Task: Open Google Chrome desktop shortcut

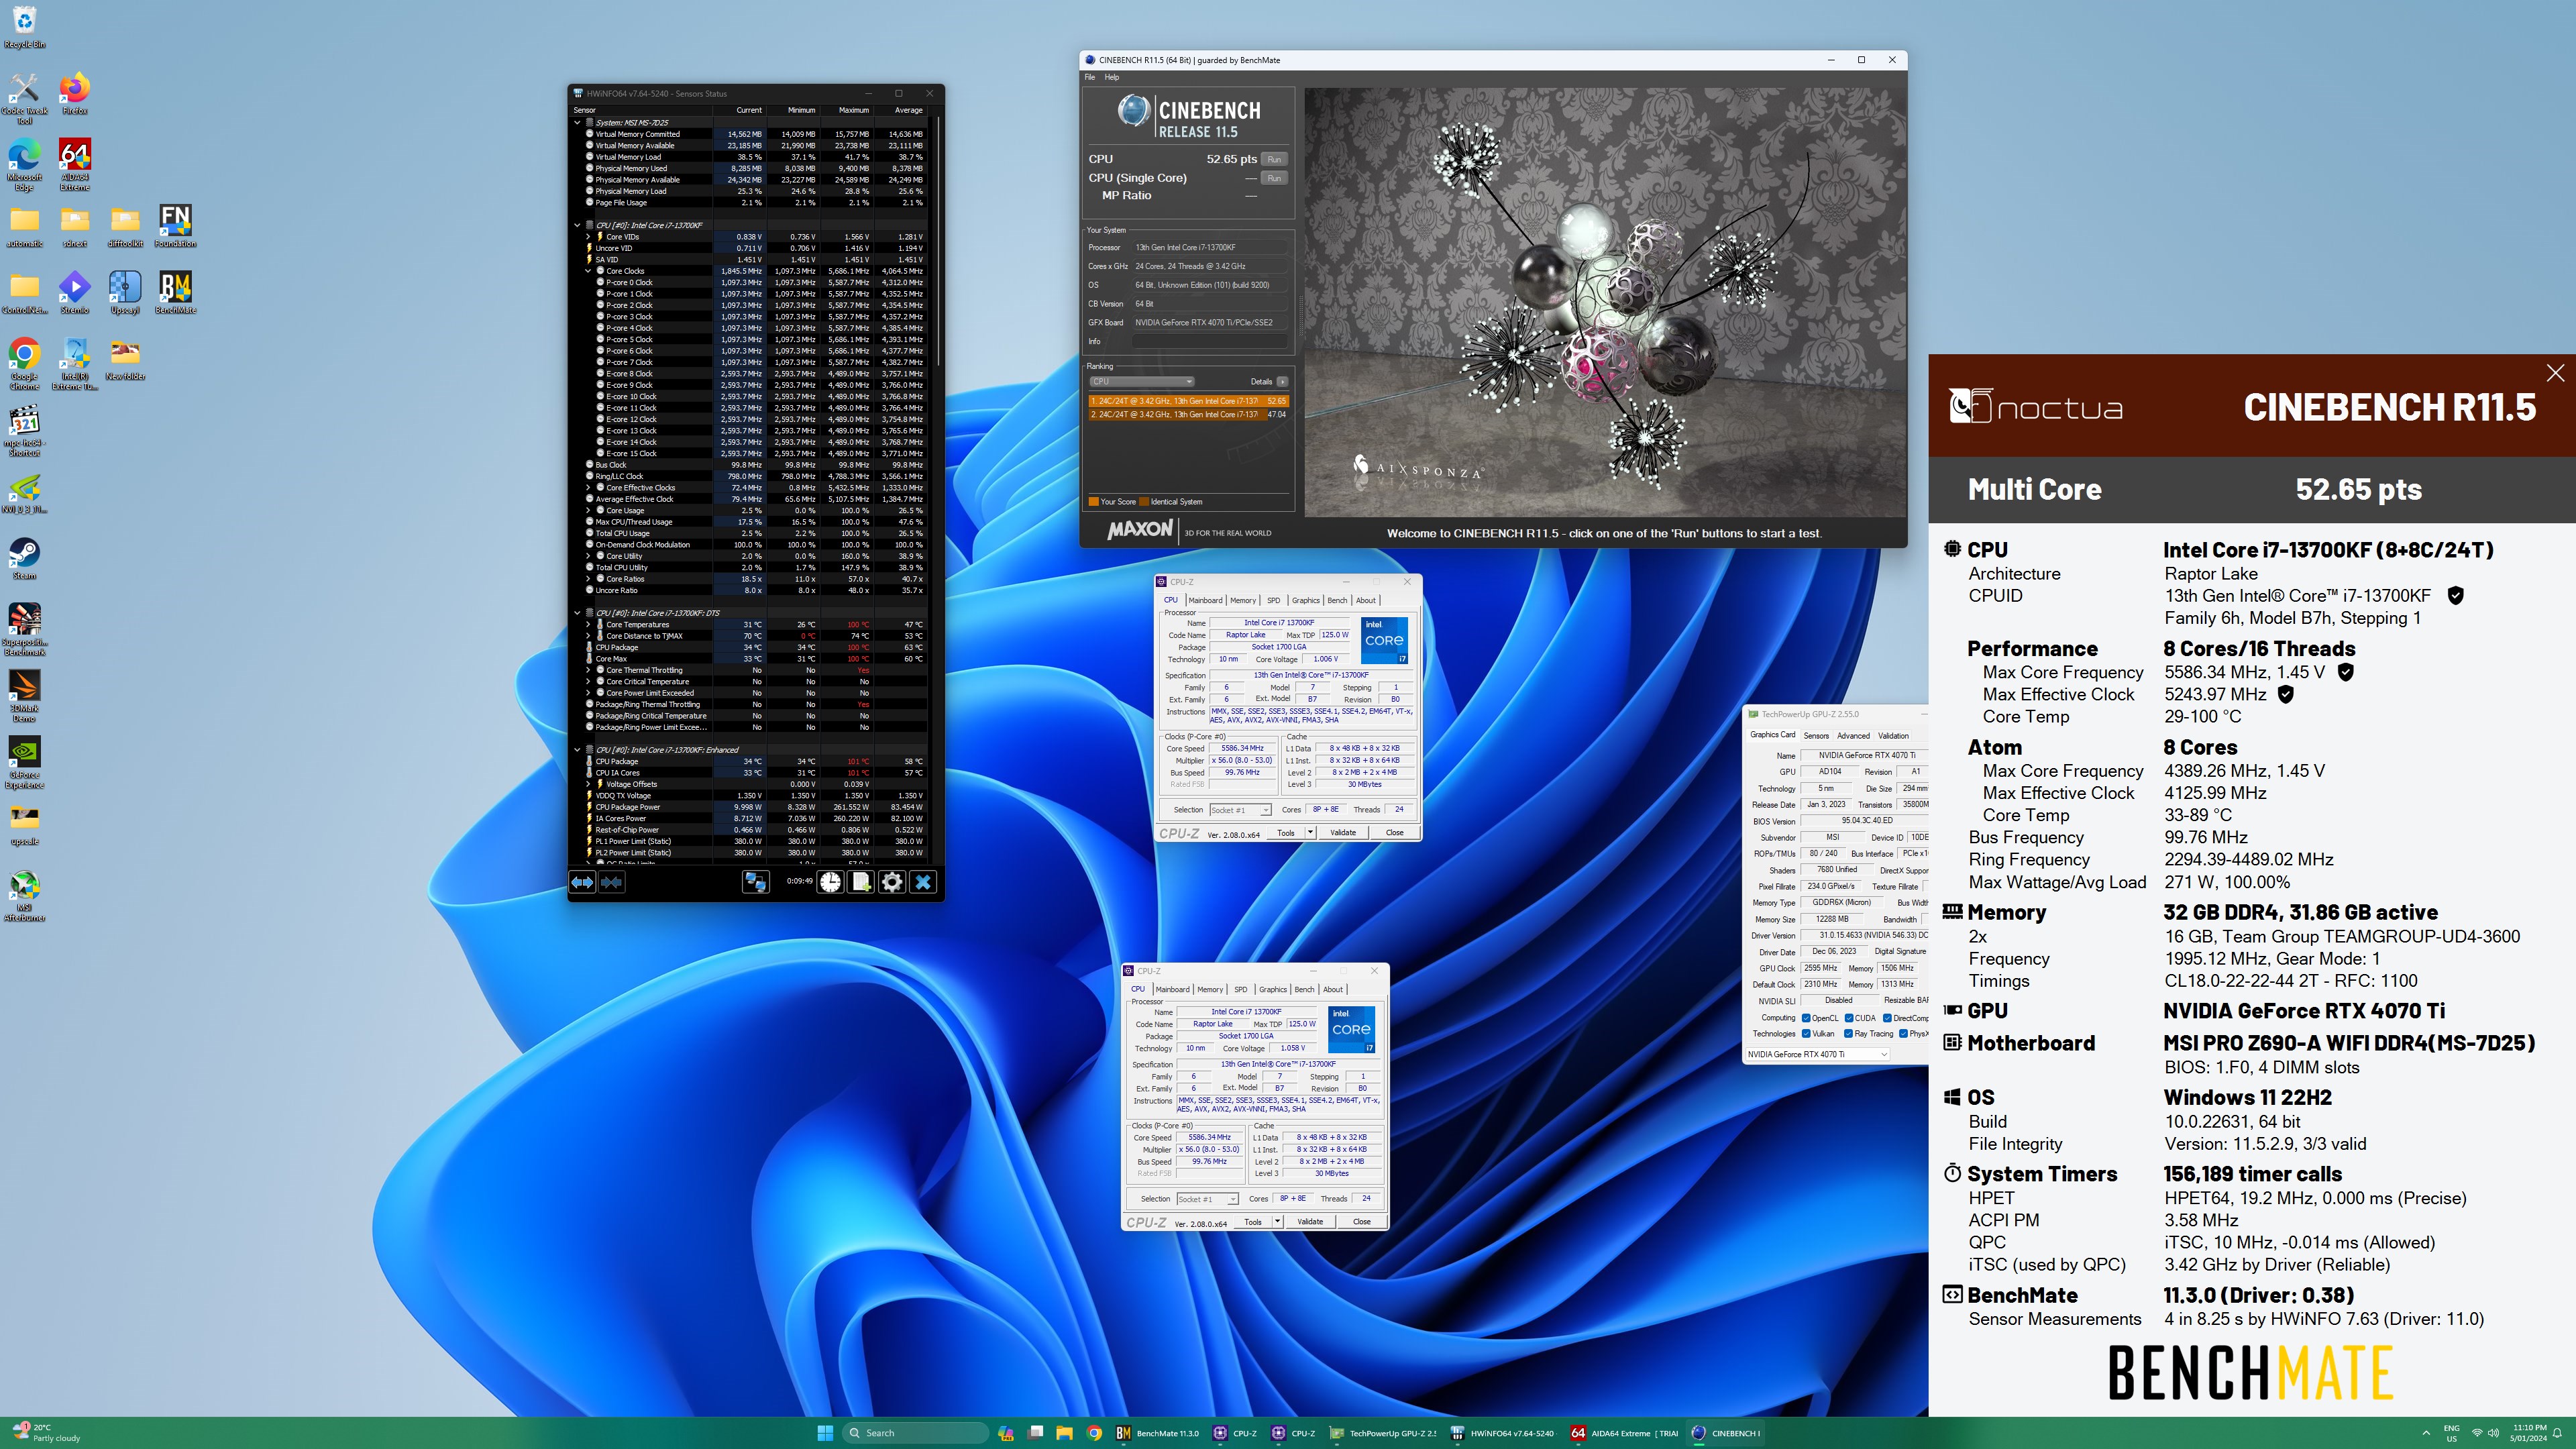Action: click(x=24, y=364)
